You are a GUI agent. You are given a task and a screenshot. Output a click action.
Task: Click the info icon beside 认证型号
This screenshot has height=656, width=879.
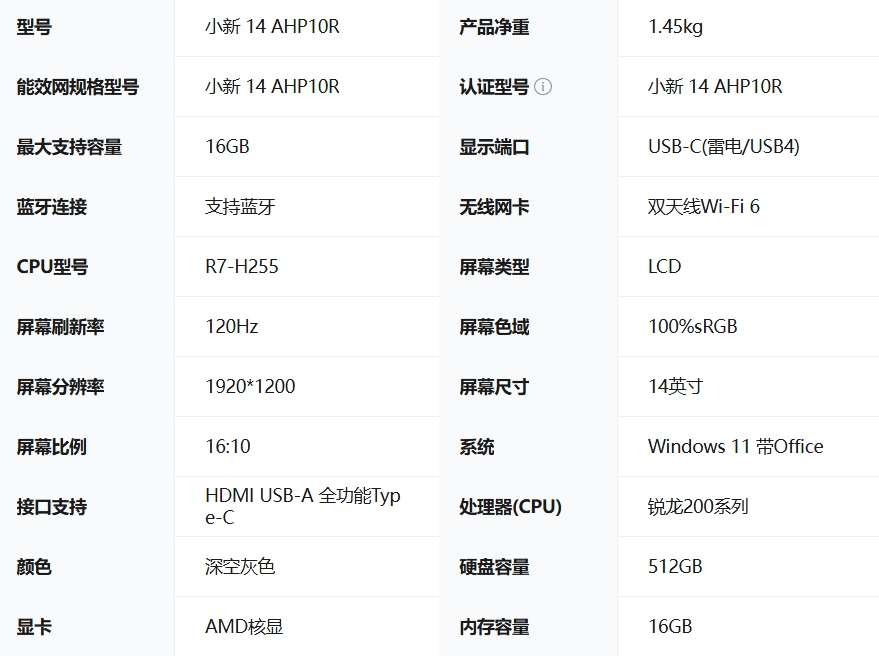543,87
